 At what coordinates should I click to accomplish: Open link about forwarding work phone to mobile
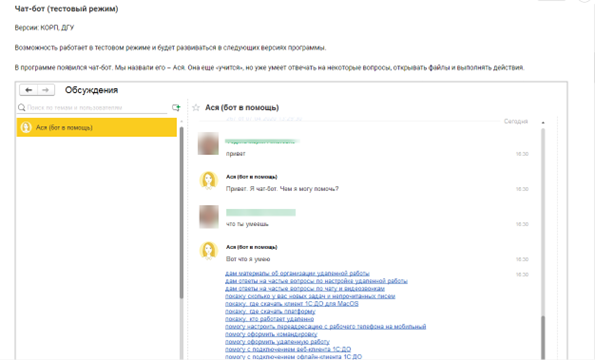tap(326, 326)
